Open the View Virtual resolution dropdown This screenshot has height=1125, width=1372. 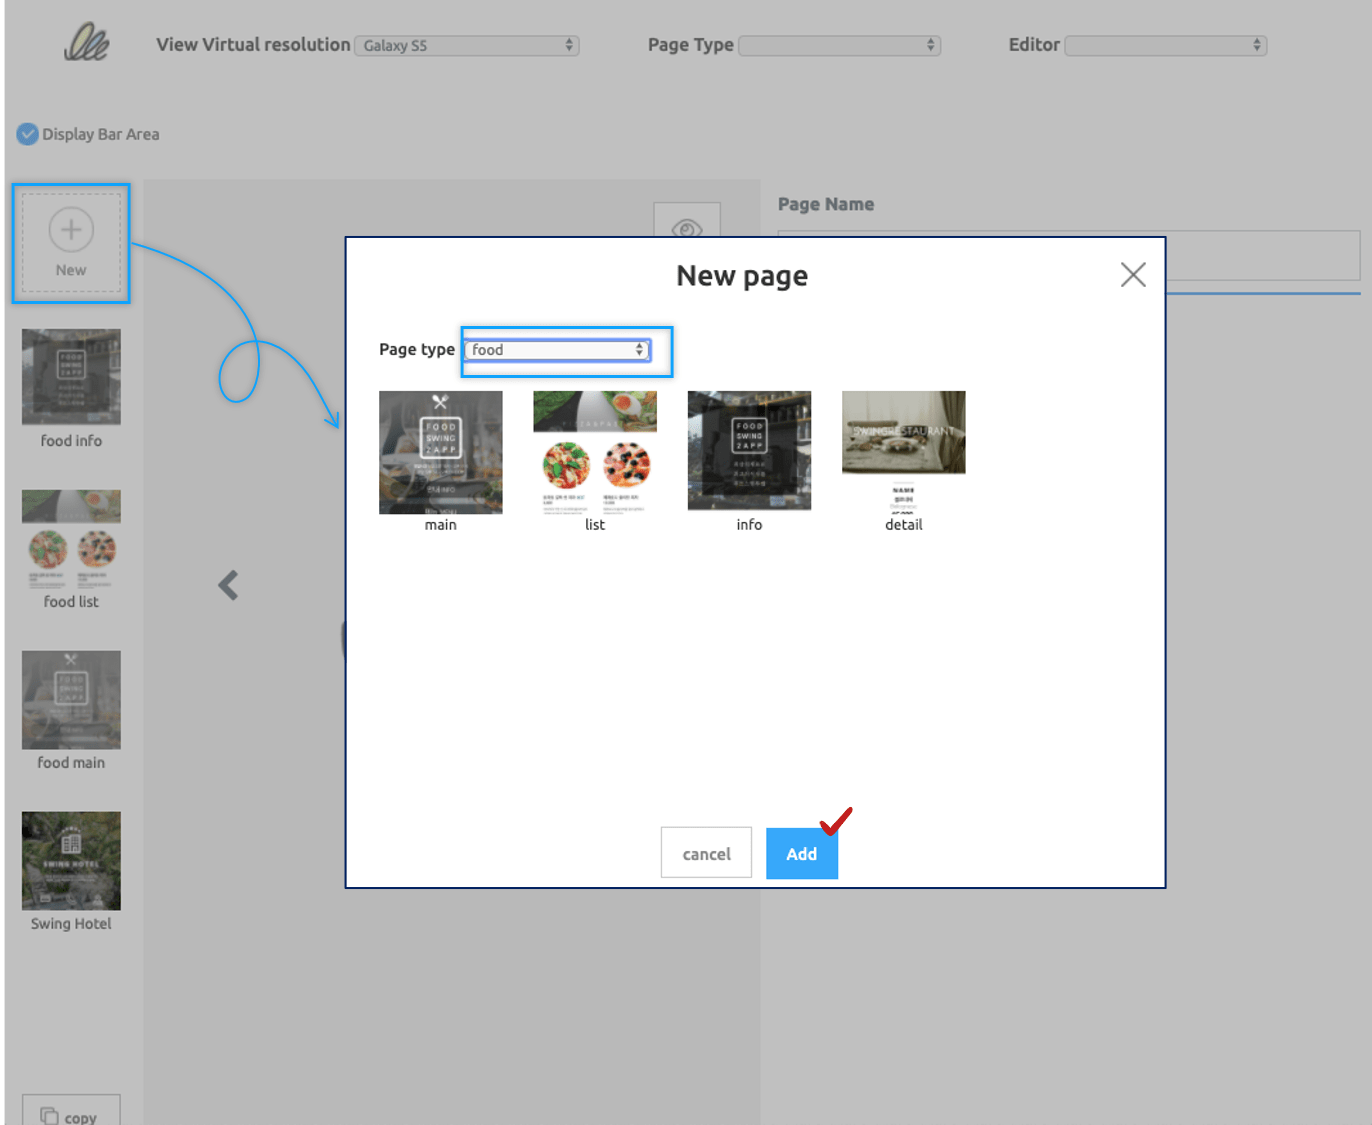tap(467, 46)
